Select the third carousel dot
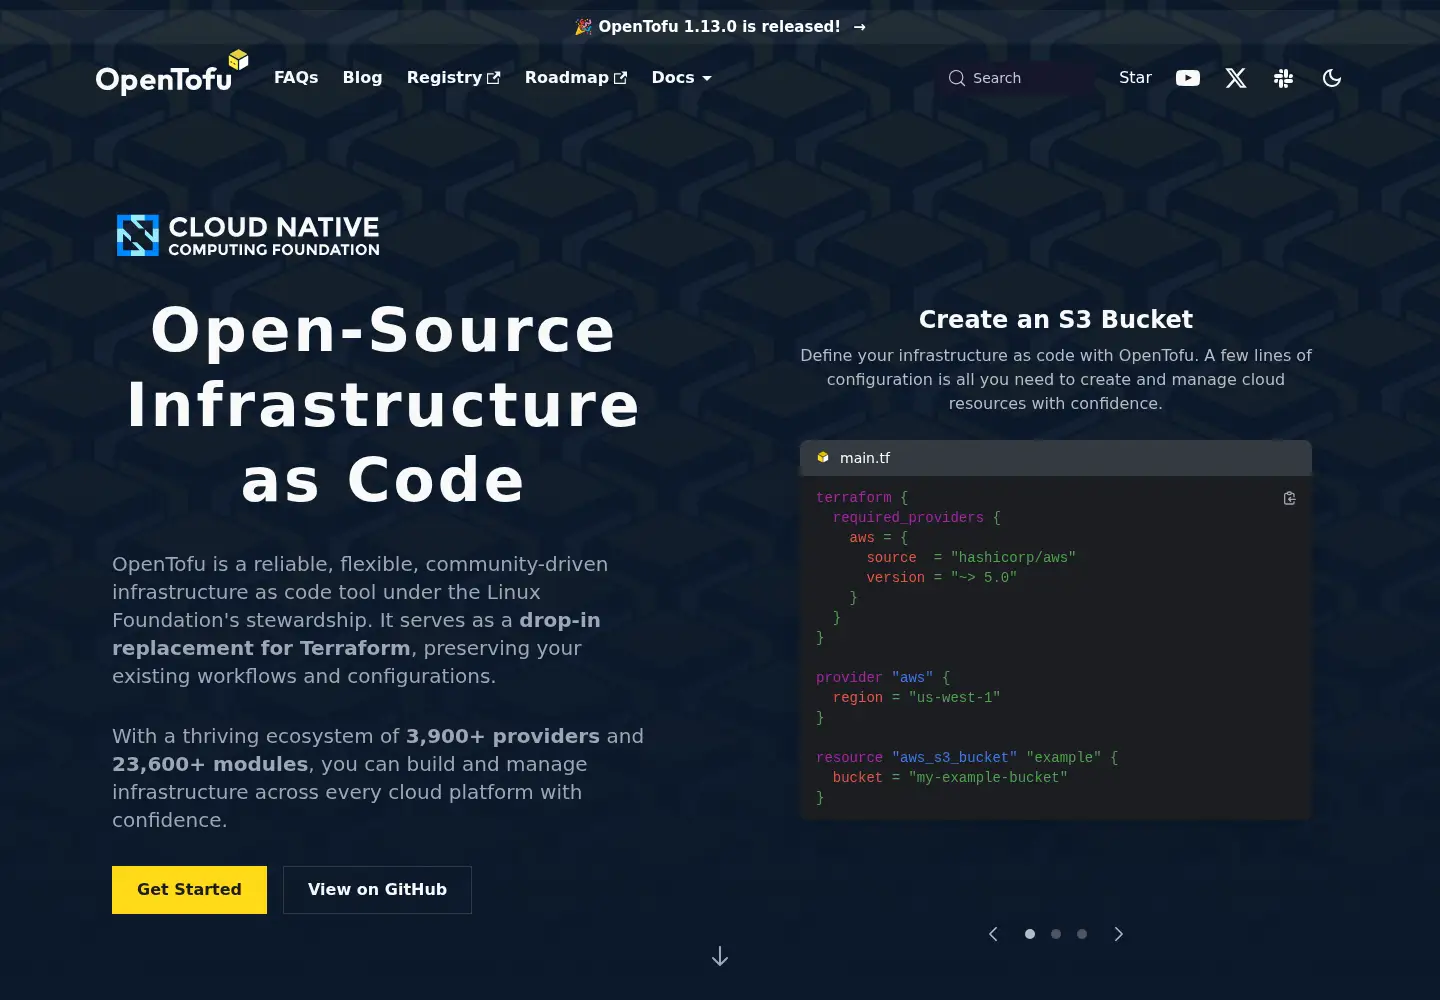The image size is (1440, 1000). click(1082, 934)
